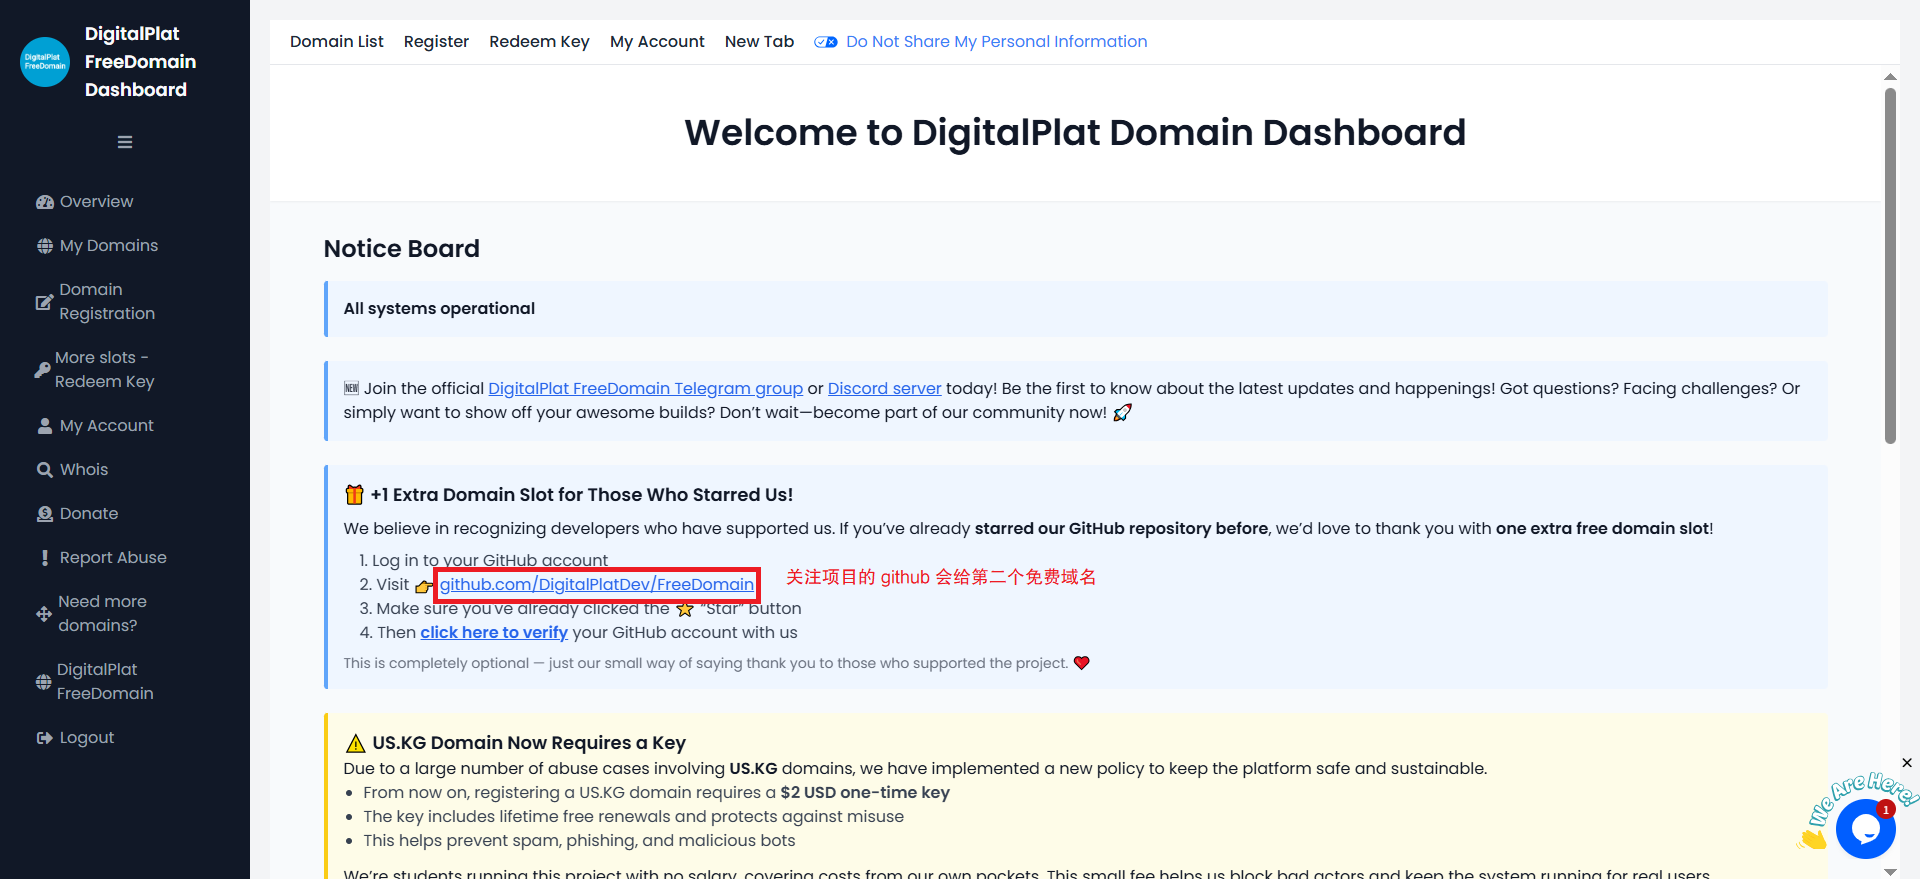Go to My Domains in sidebar

(x=108, y=246)
